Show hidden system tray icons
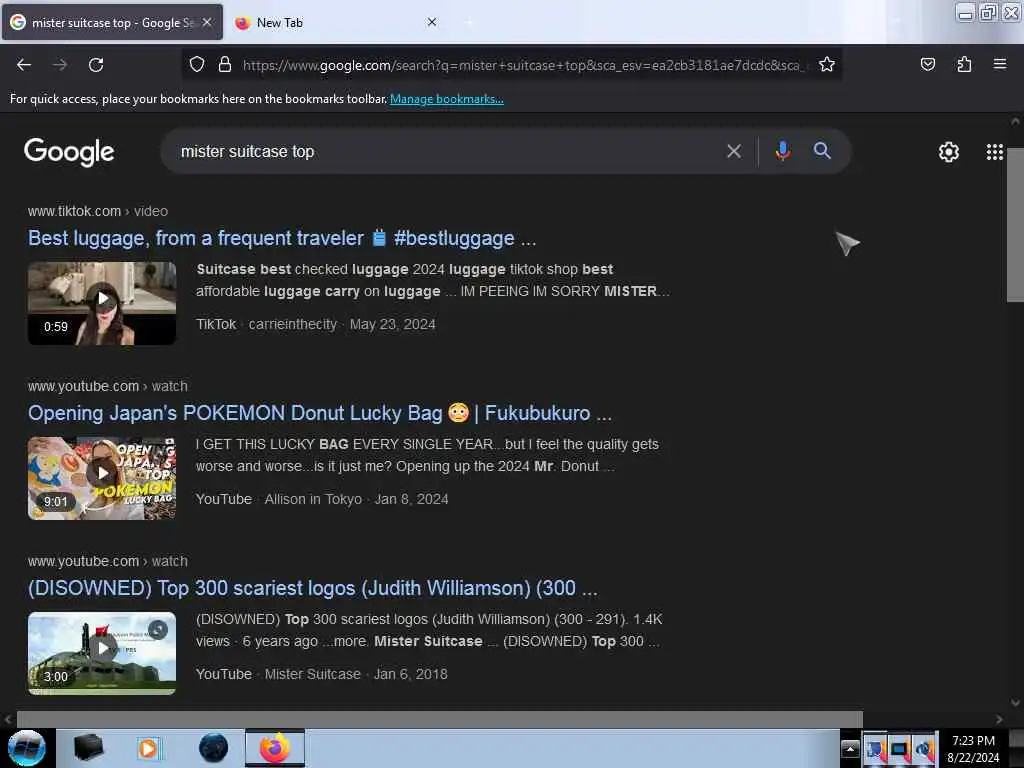1024x768 pixels. click(850, 748)
